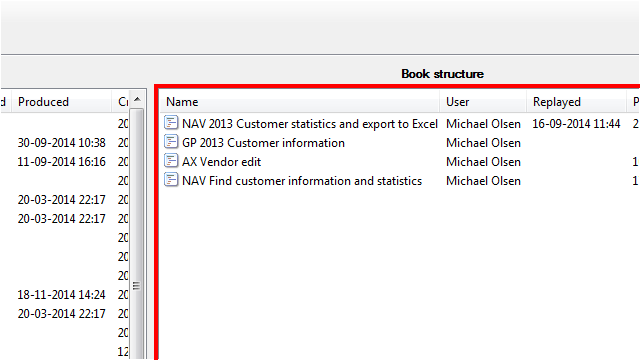Screen dimensions: 640x360
Task: Click Michael Olsen in NAV Find customer row
Action: pos(483,181)
